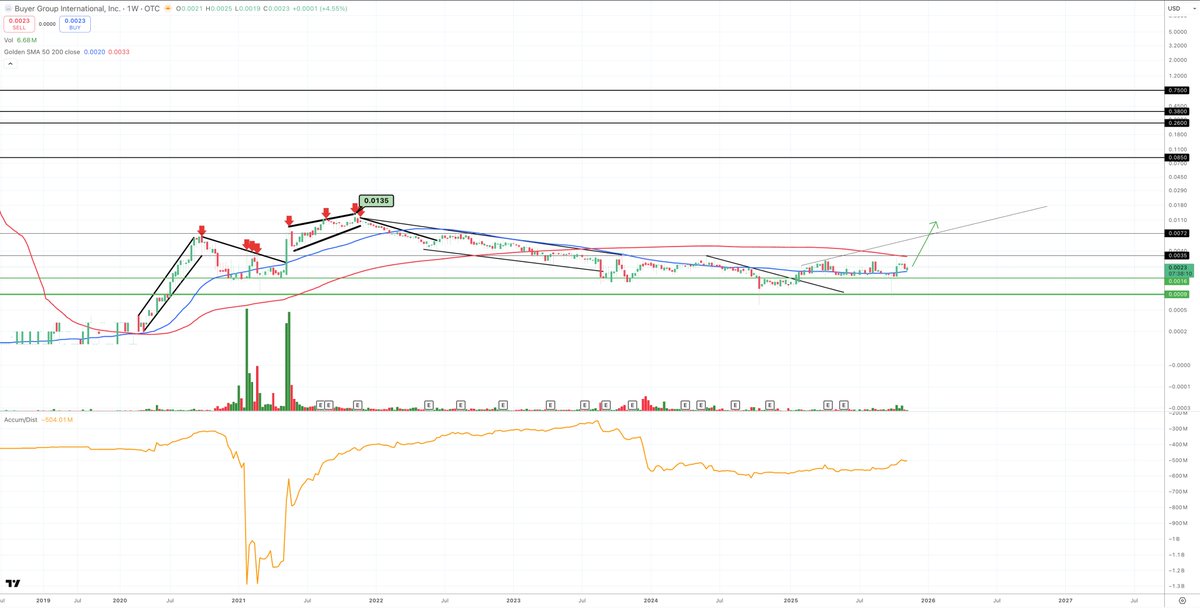The height and width of the screenshot is (608, 1200).
Task: Select the Vol indicator legend
Action: tap(18, 40)
